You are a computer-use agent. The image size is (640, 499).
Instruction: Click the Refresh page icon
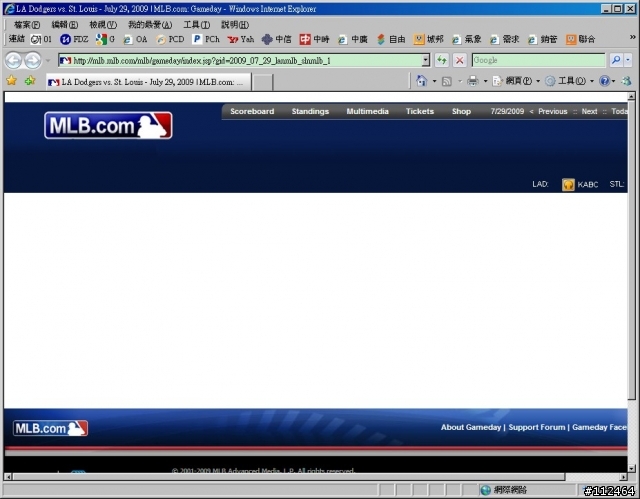(442, 60)
